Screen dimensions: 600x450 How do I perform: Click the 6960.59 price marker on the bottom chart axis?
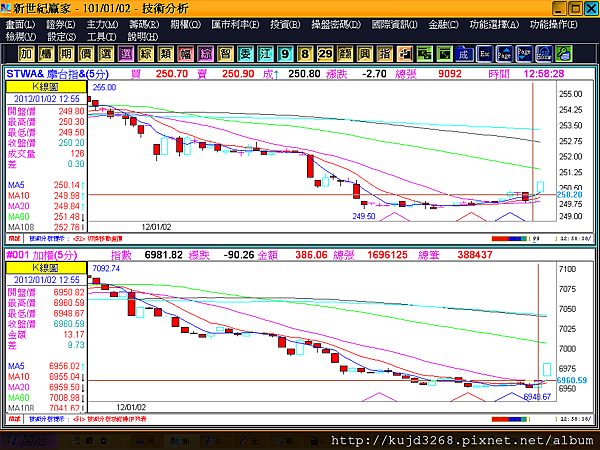pos(572,380)
